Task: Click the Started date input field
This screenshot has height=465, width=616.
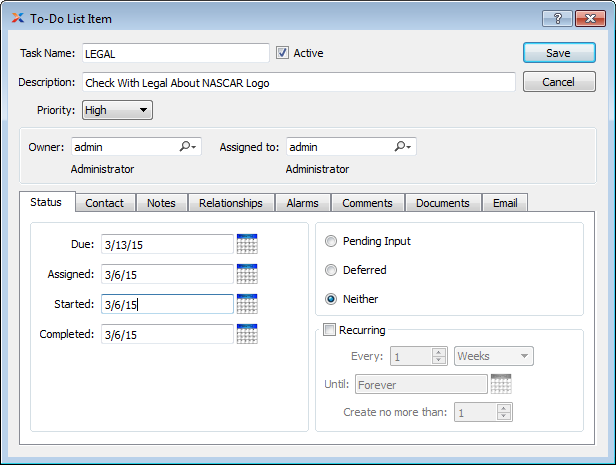Action: [167, 304]
